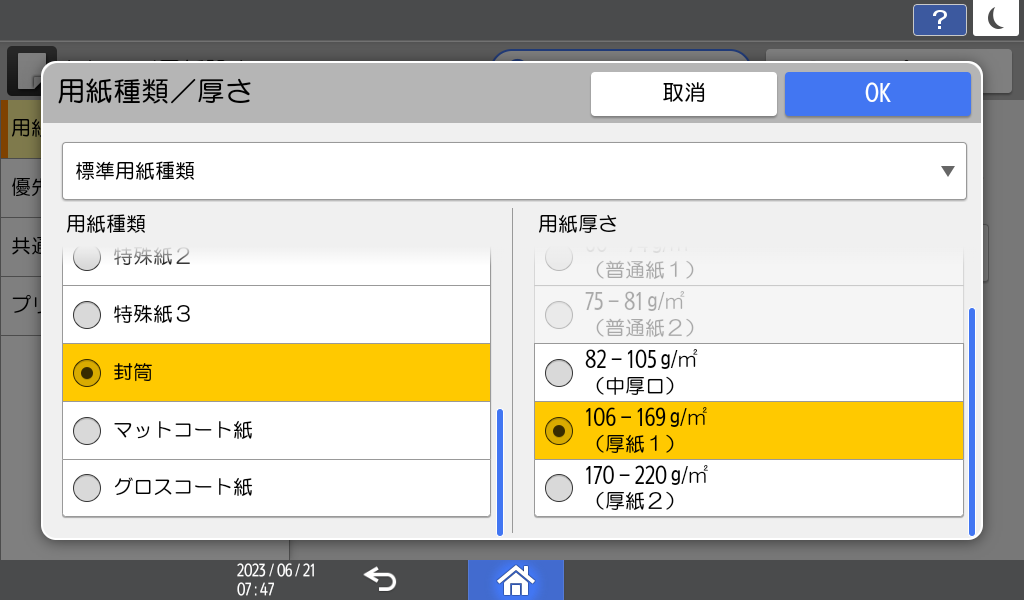Click the paper thickness list scrollbar

point(971,420)
